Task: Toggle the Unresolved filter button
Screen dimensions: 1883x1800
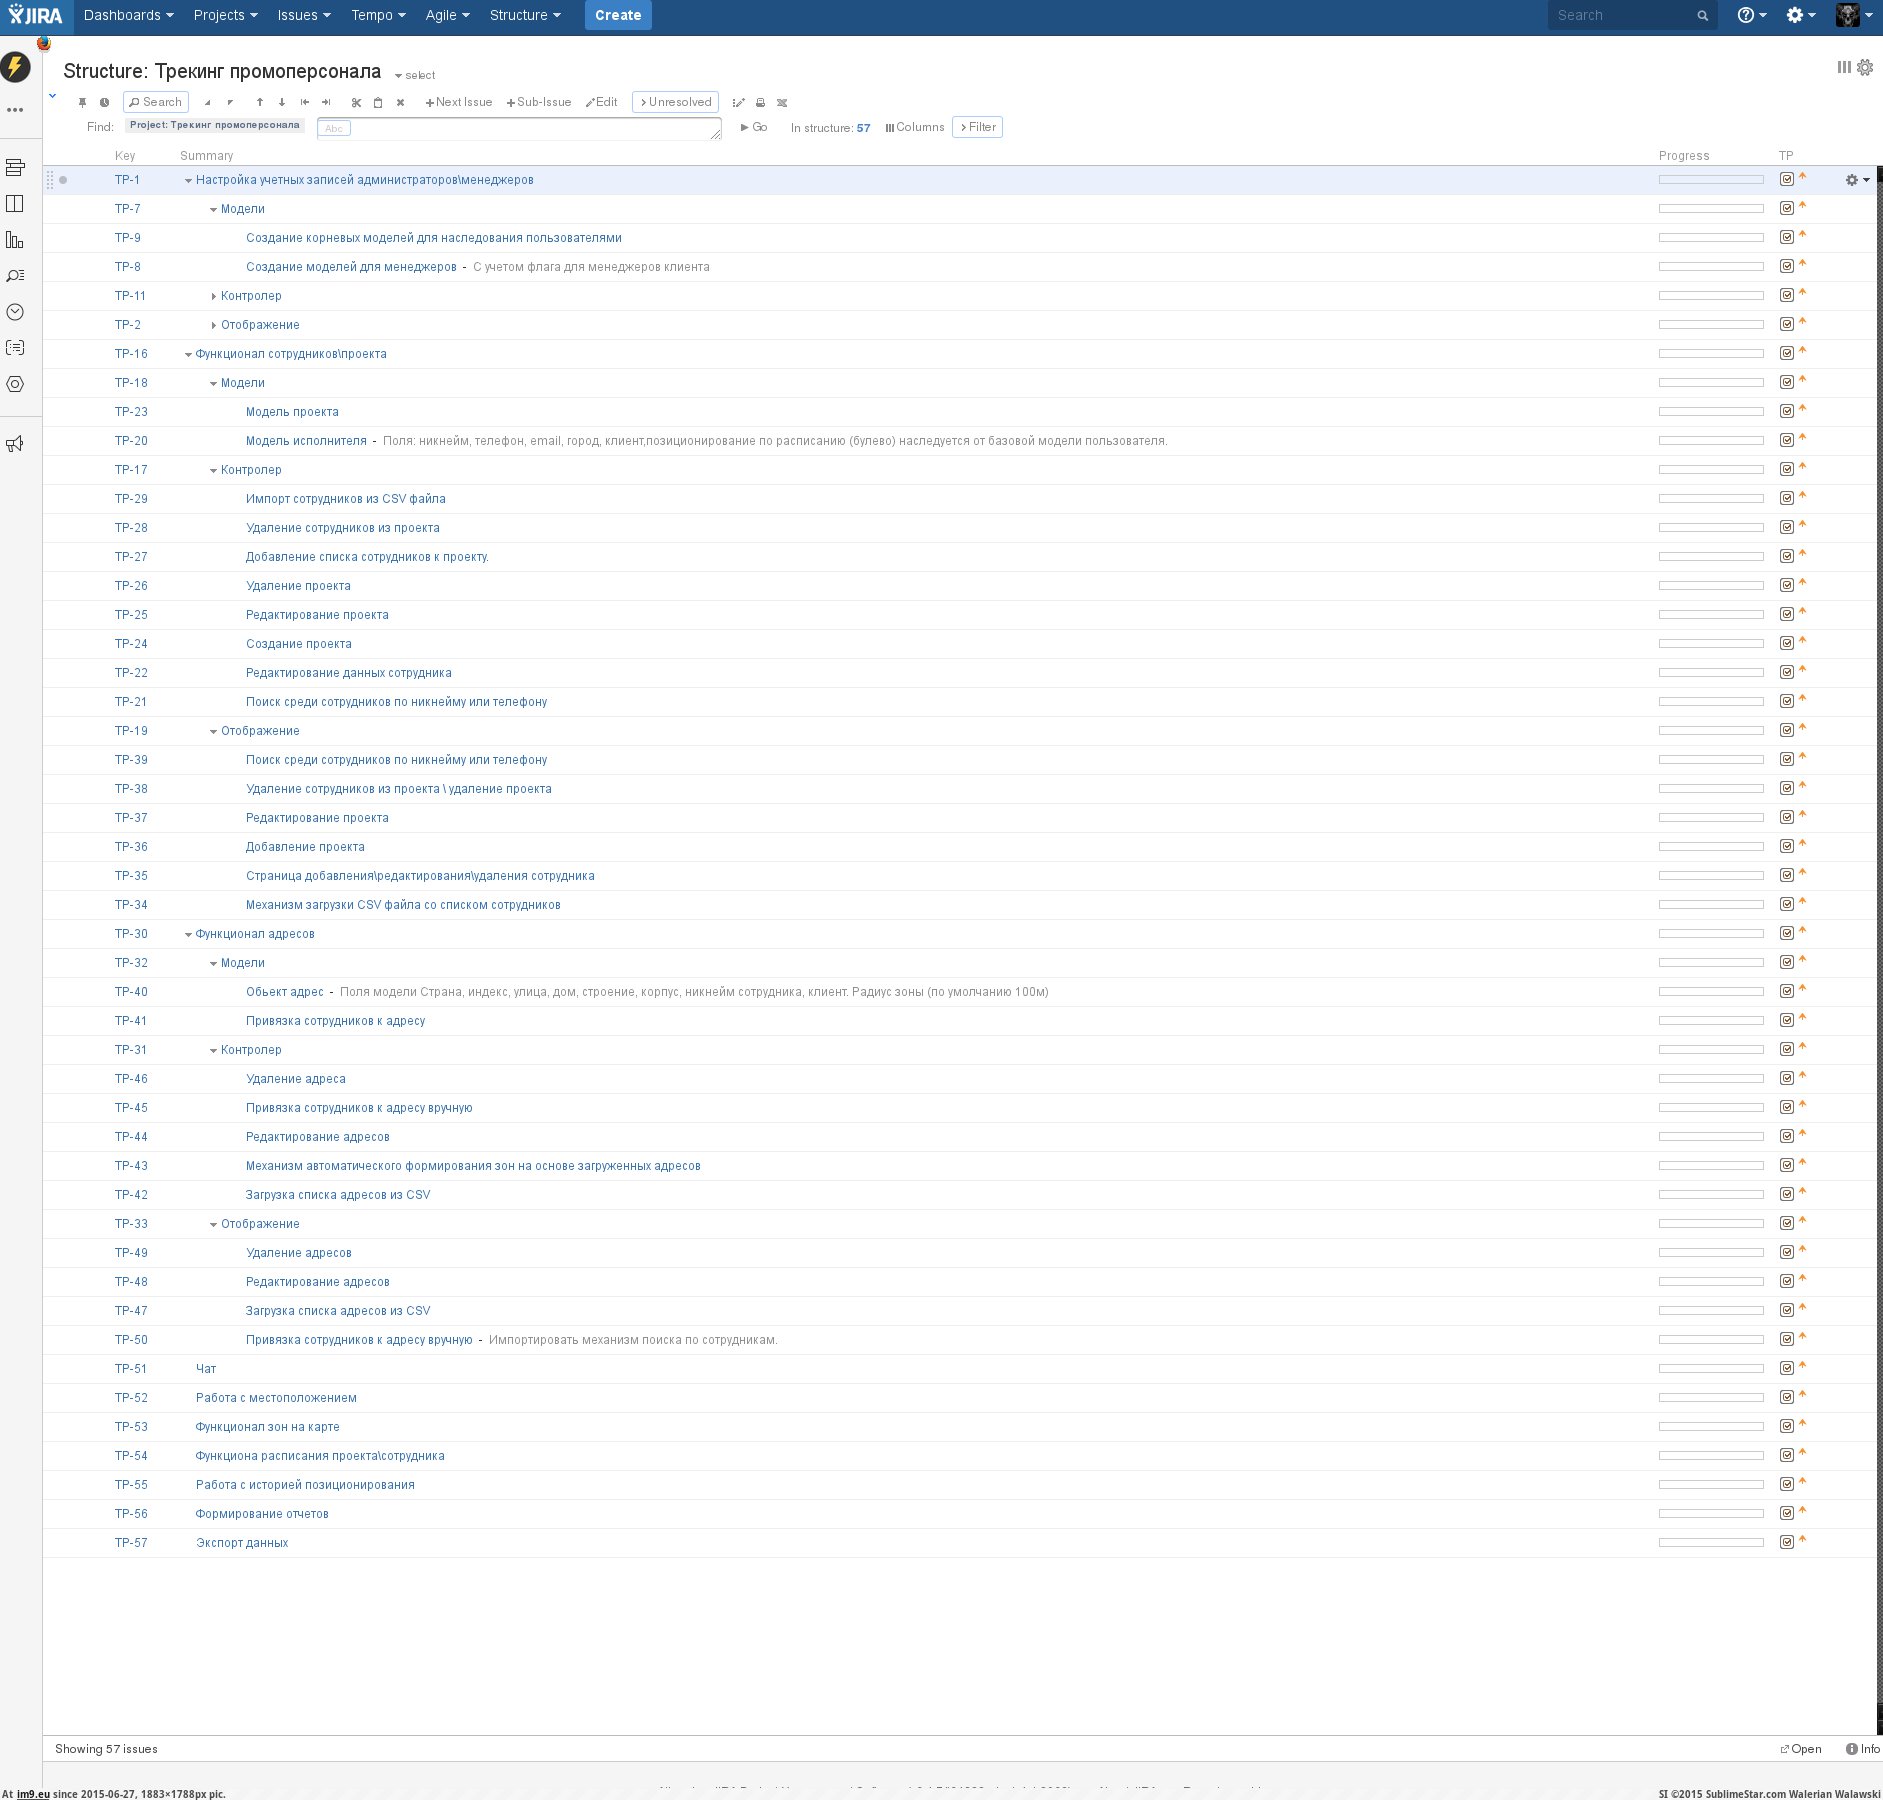Action: [x=675, y=102]
